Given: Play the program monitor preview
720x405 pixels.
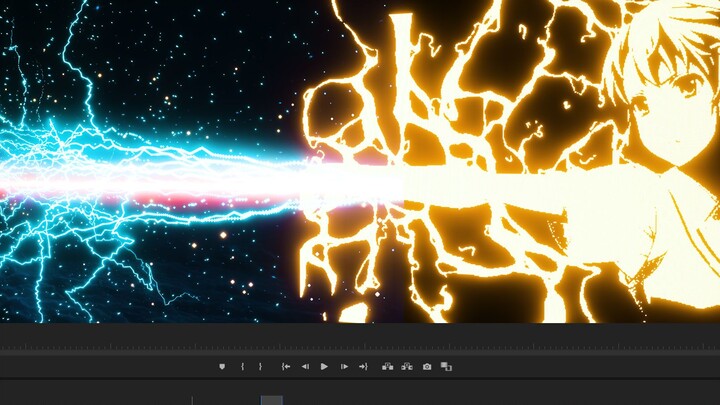Looking at the screenshot, I should [324, 366].
